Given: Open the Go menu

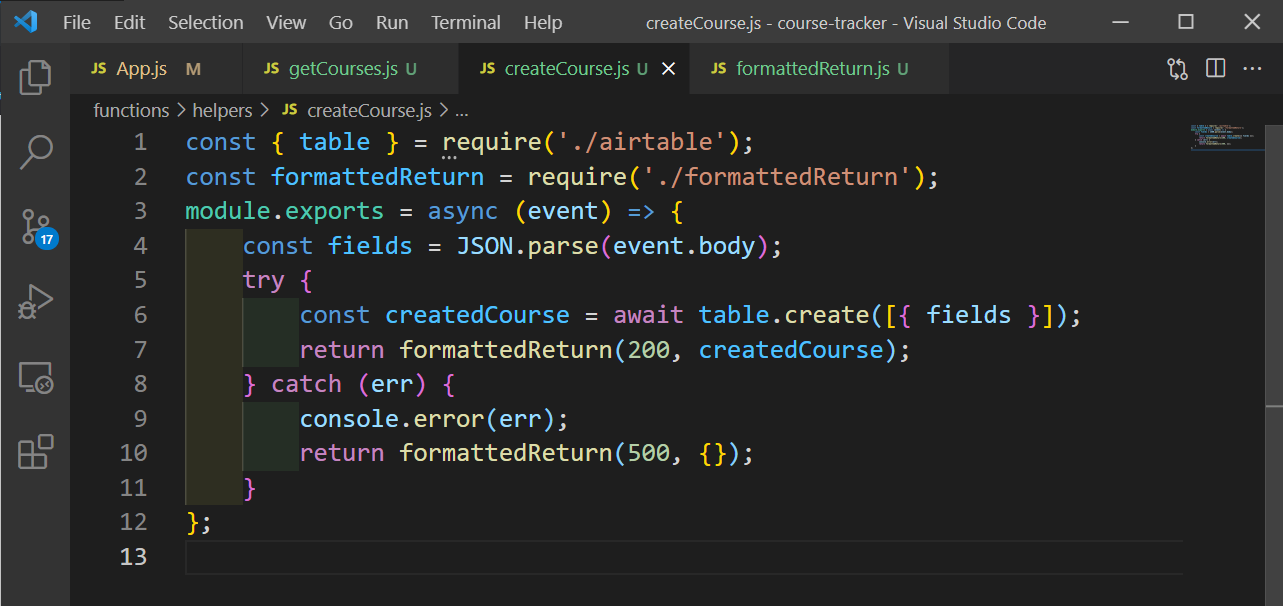Looking at the screenshot, I should [341, 22].
